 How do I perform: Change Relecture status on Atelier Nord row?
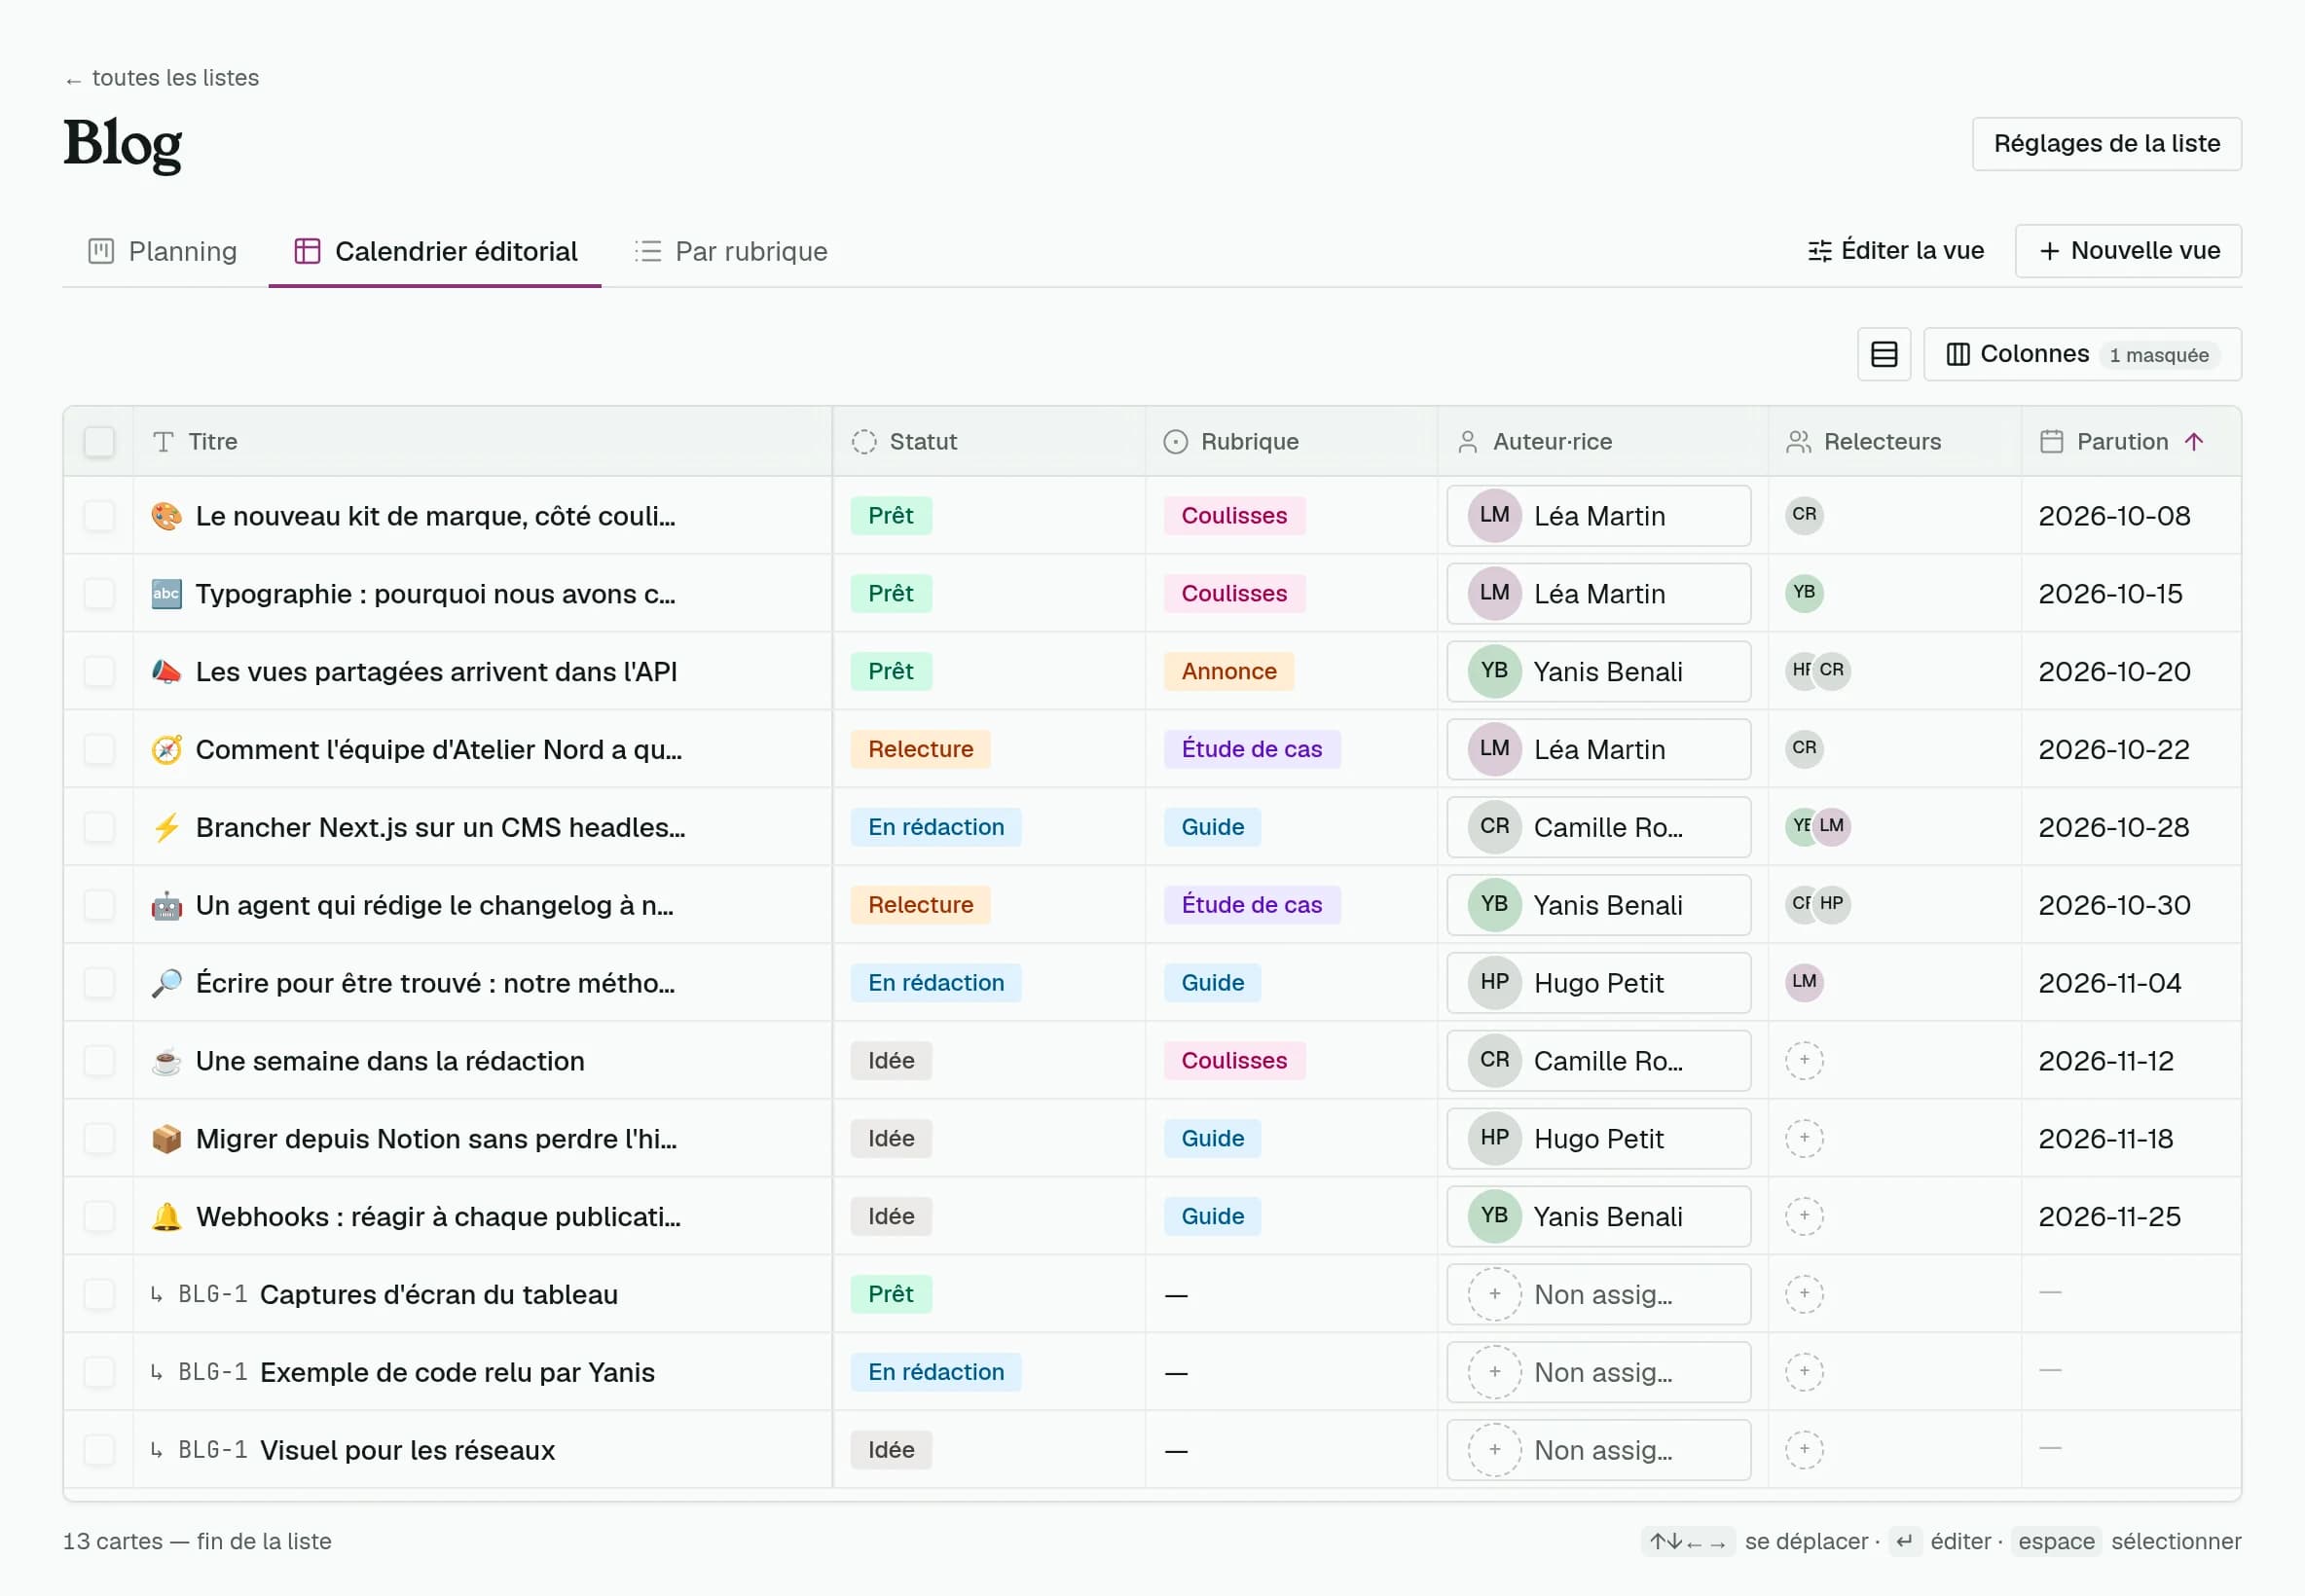coord(920,750)
